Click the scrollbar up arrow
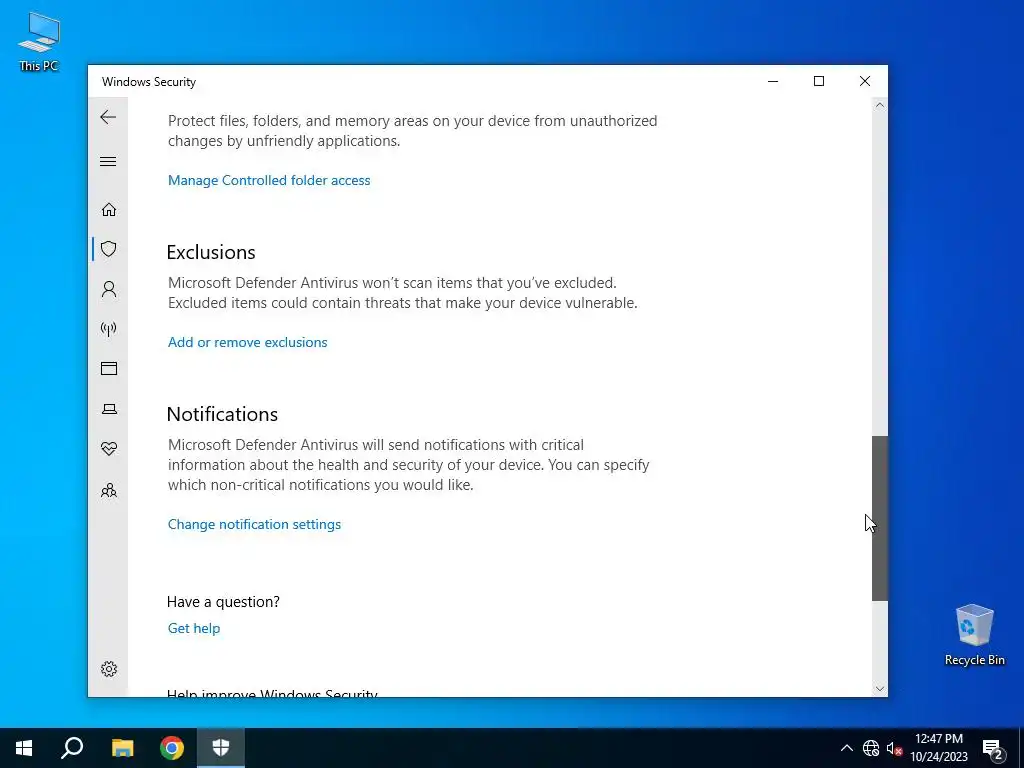Image resolution: width=1024 pixels, height=768 pixels. pos(880,105)
